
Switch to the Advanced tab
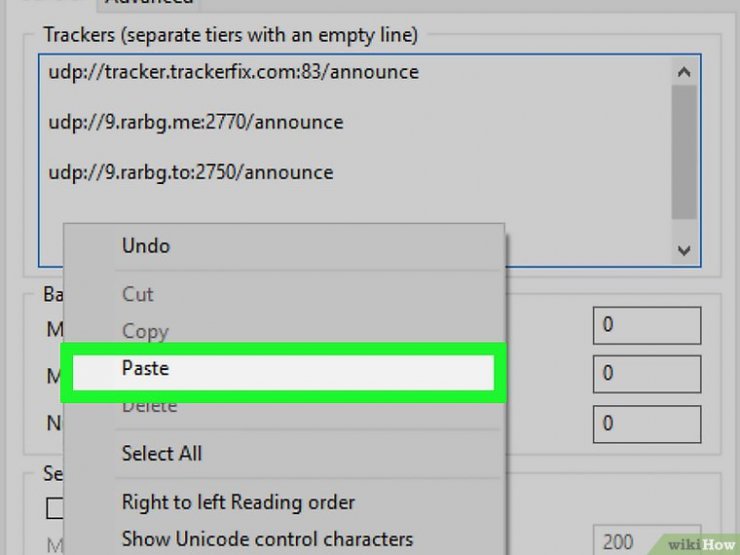(149, 3)
